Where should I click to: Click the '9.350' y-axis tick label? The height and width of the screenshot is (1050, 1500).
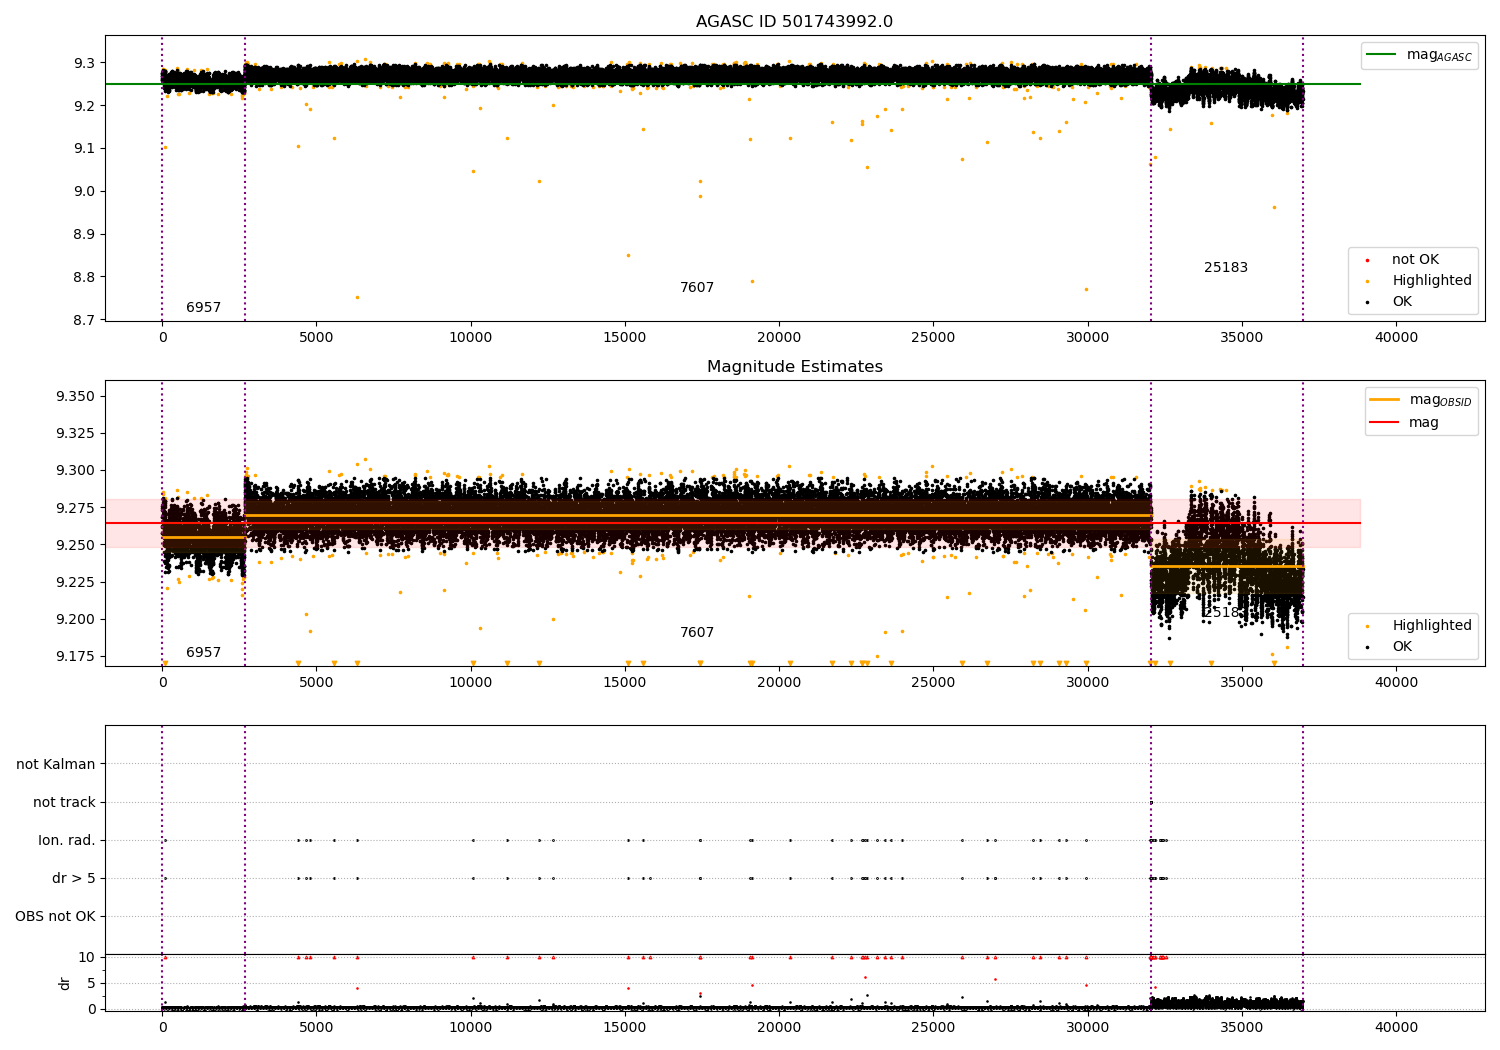tap(76, 397)
